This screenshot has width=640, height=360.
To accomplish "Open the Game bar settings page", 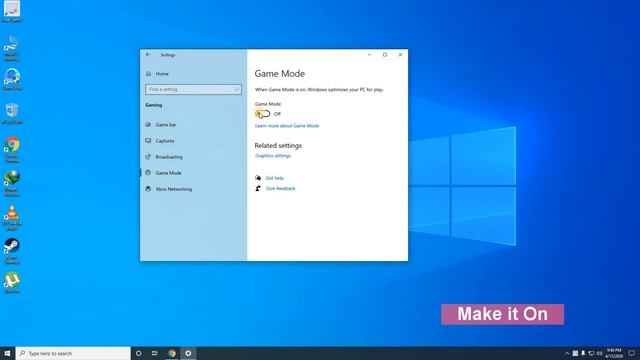I will [166, 124].
